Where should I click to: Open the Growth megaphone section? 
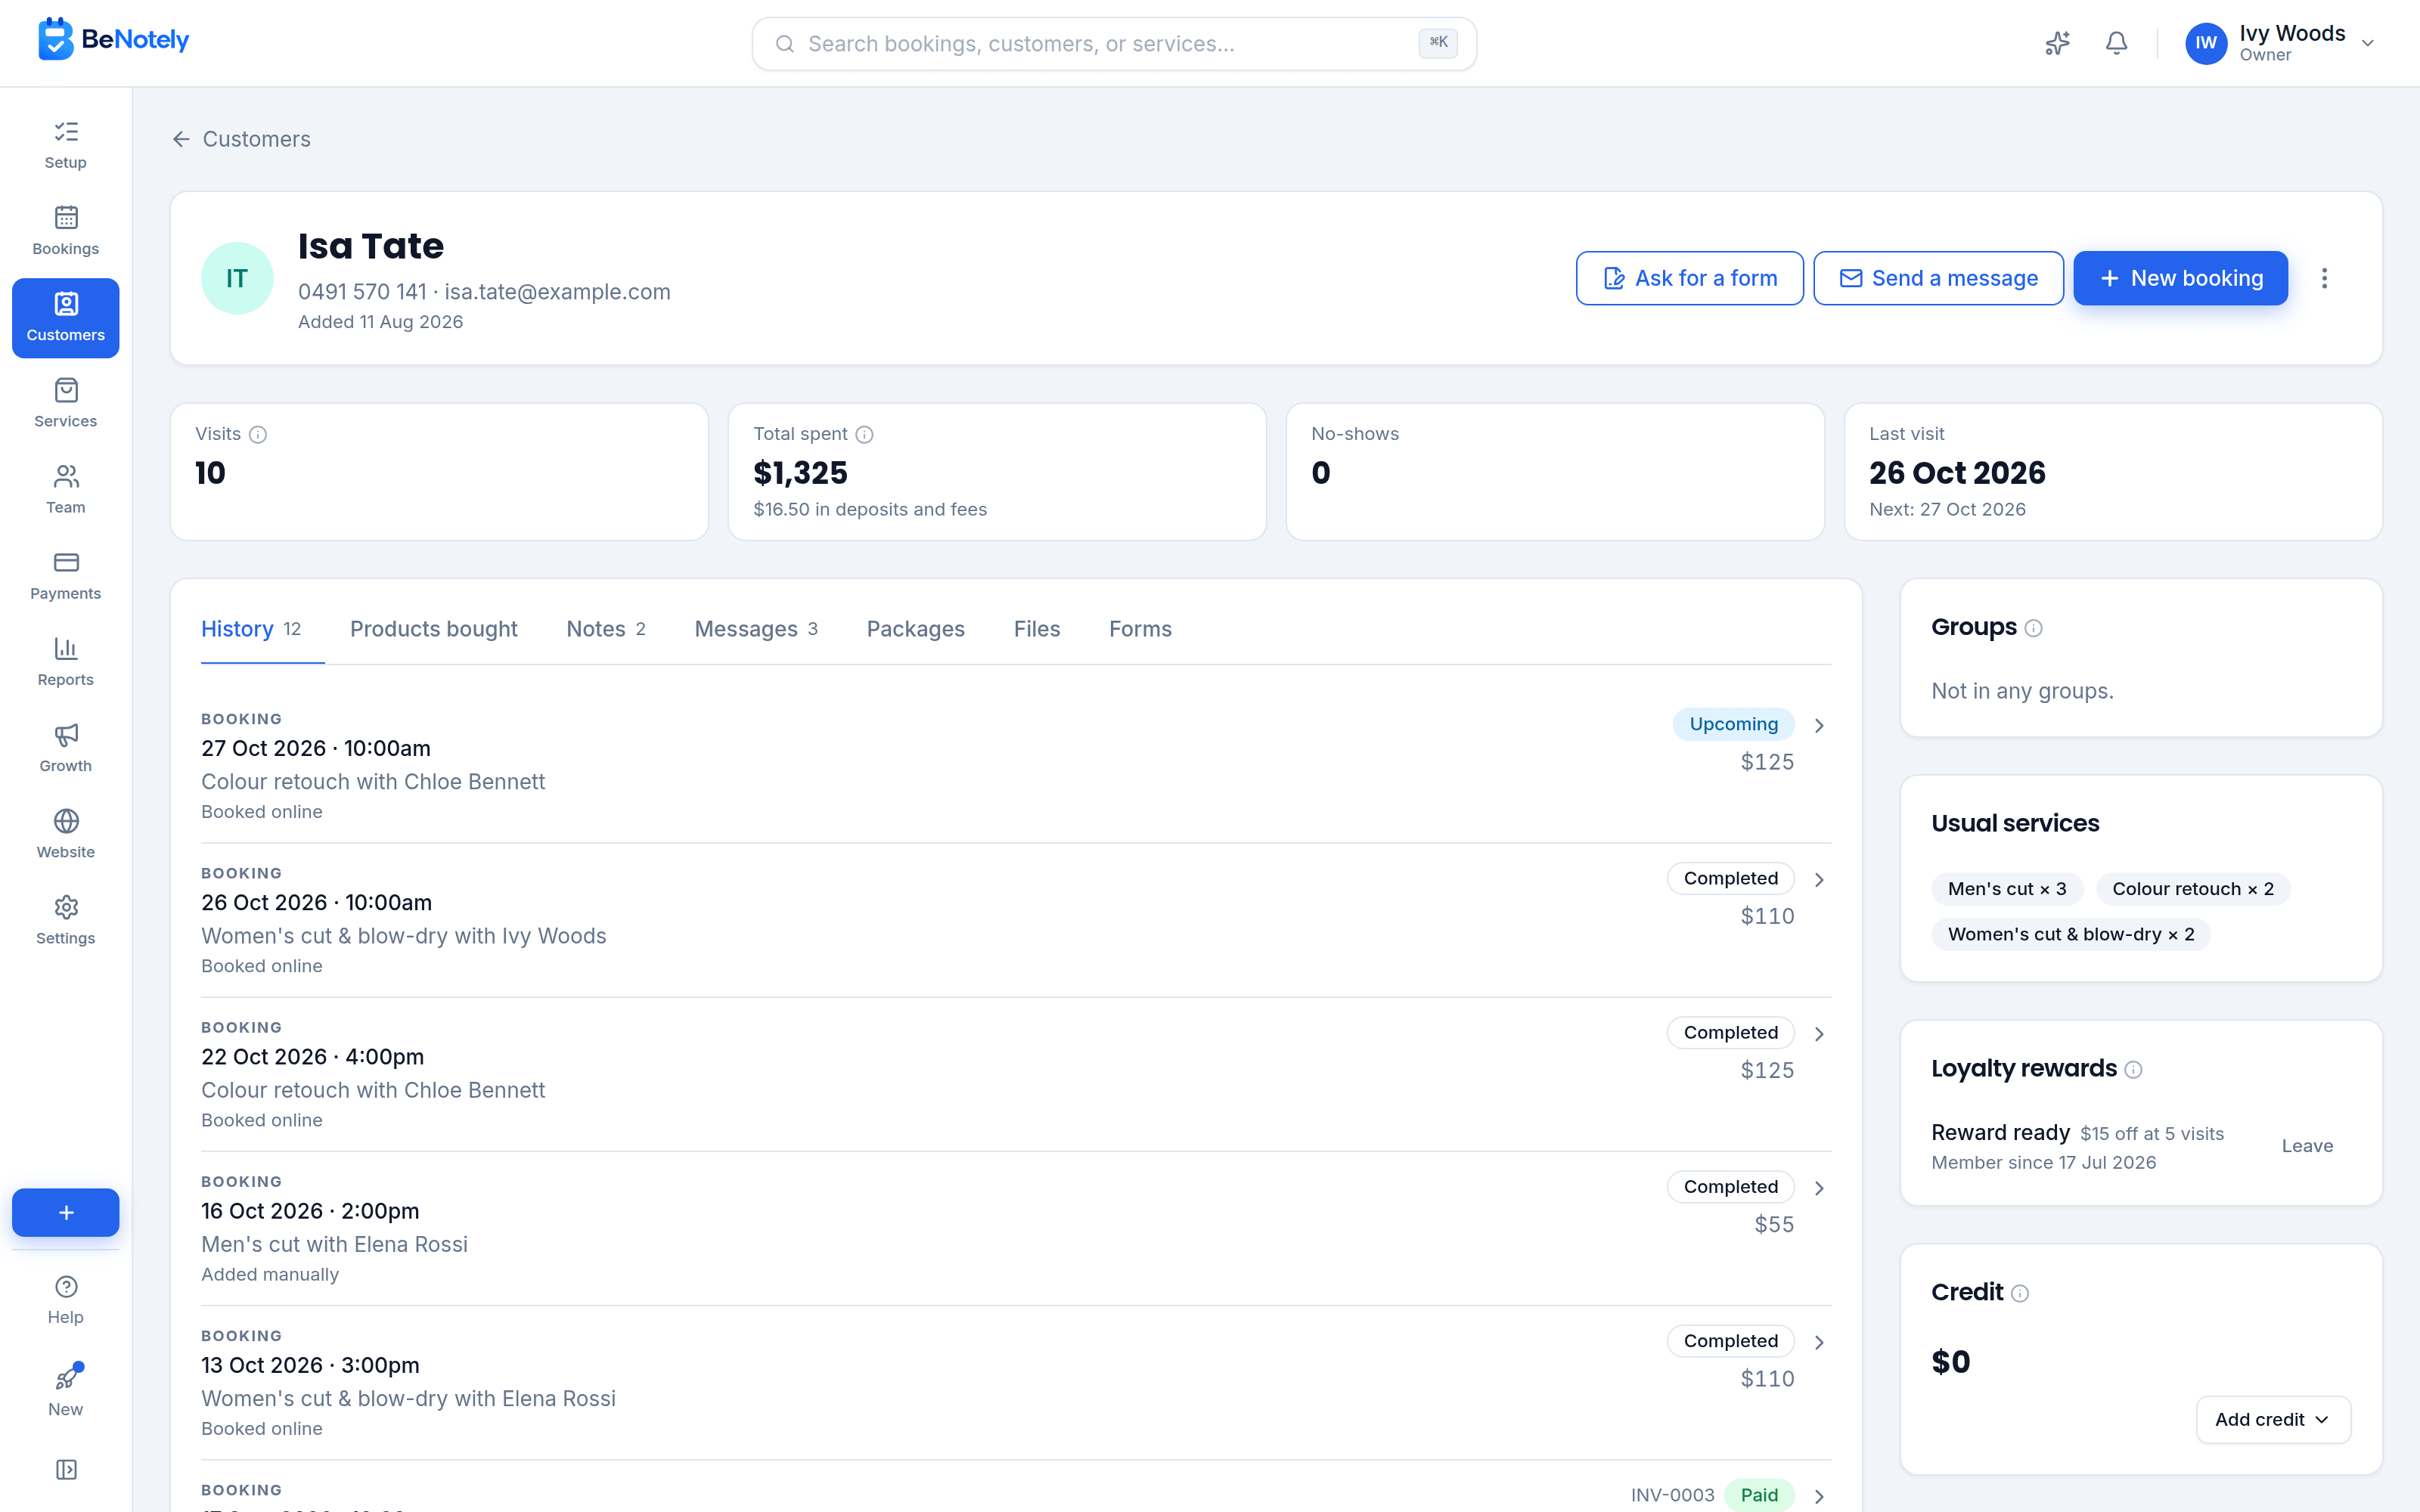pos(66,748)
